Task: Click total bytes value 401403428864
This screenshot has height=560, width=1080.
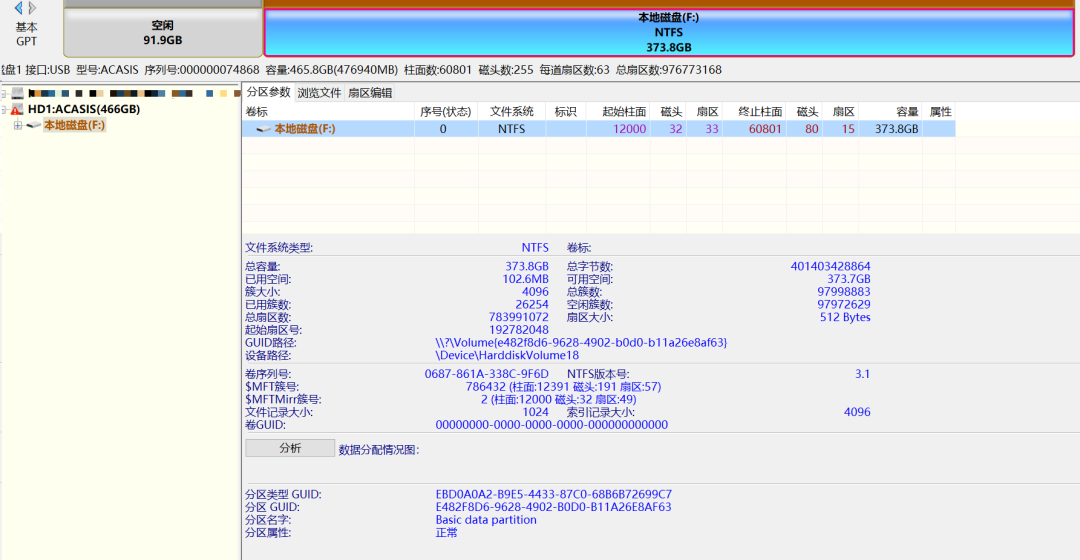Action: (831, 266)
